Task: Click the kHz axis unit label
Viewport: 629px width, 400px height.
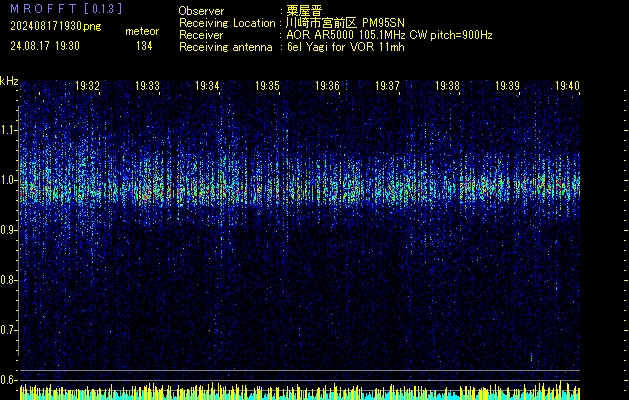Action: click(x=9, y=81)
